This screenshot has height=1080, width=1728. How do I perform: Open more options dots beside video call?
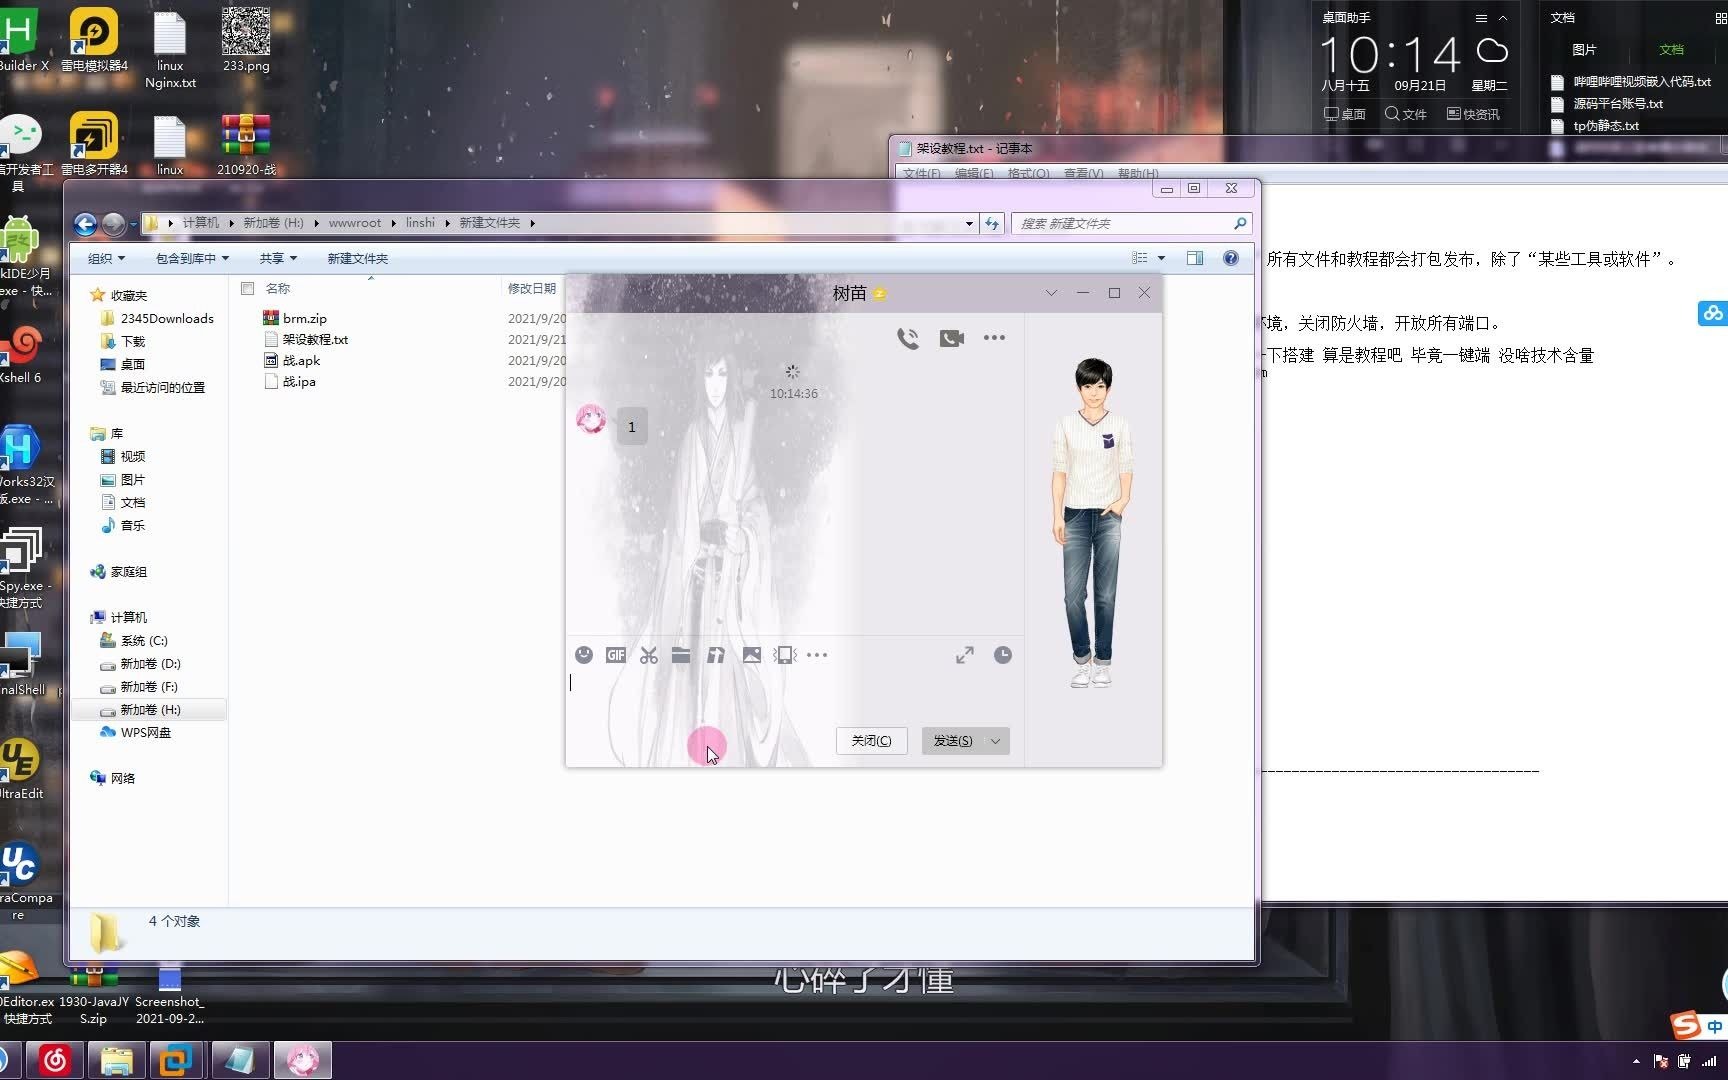point(994,337)
